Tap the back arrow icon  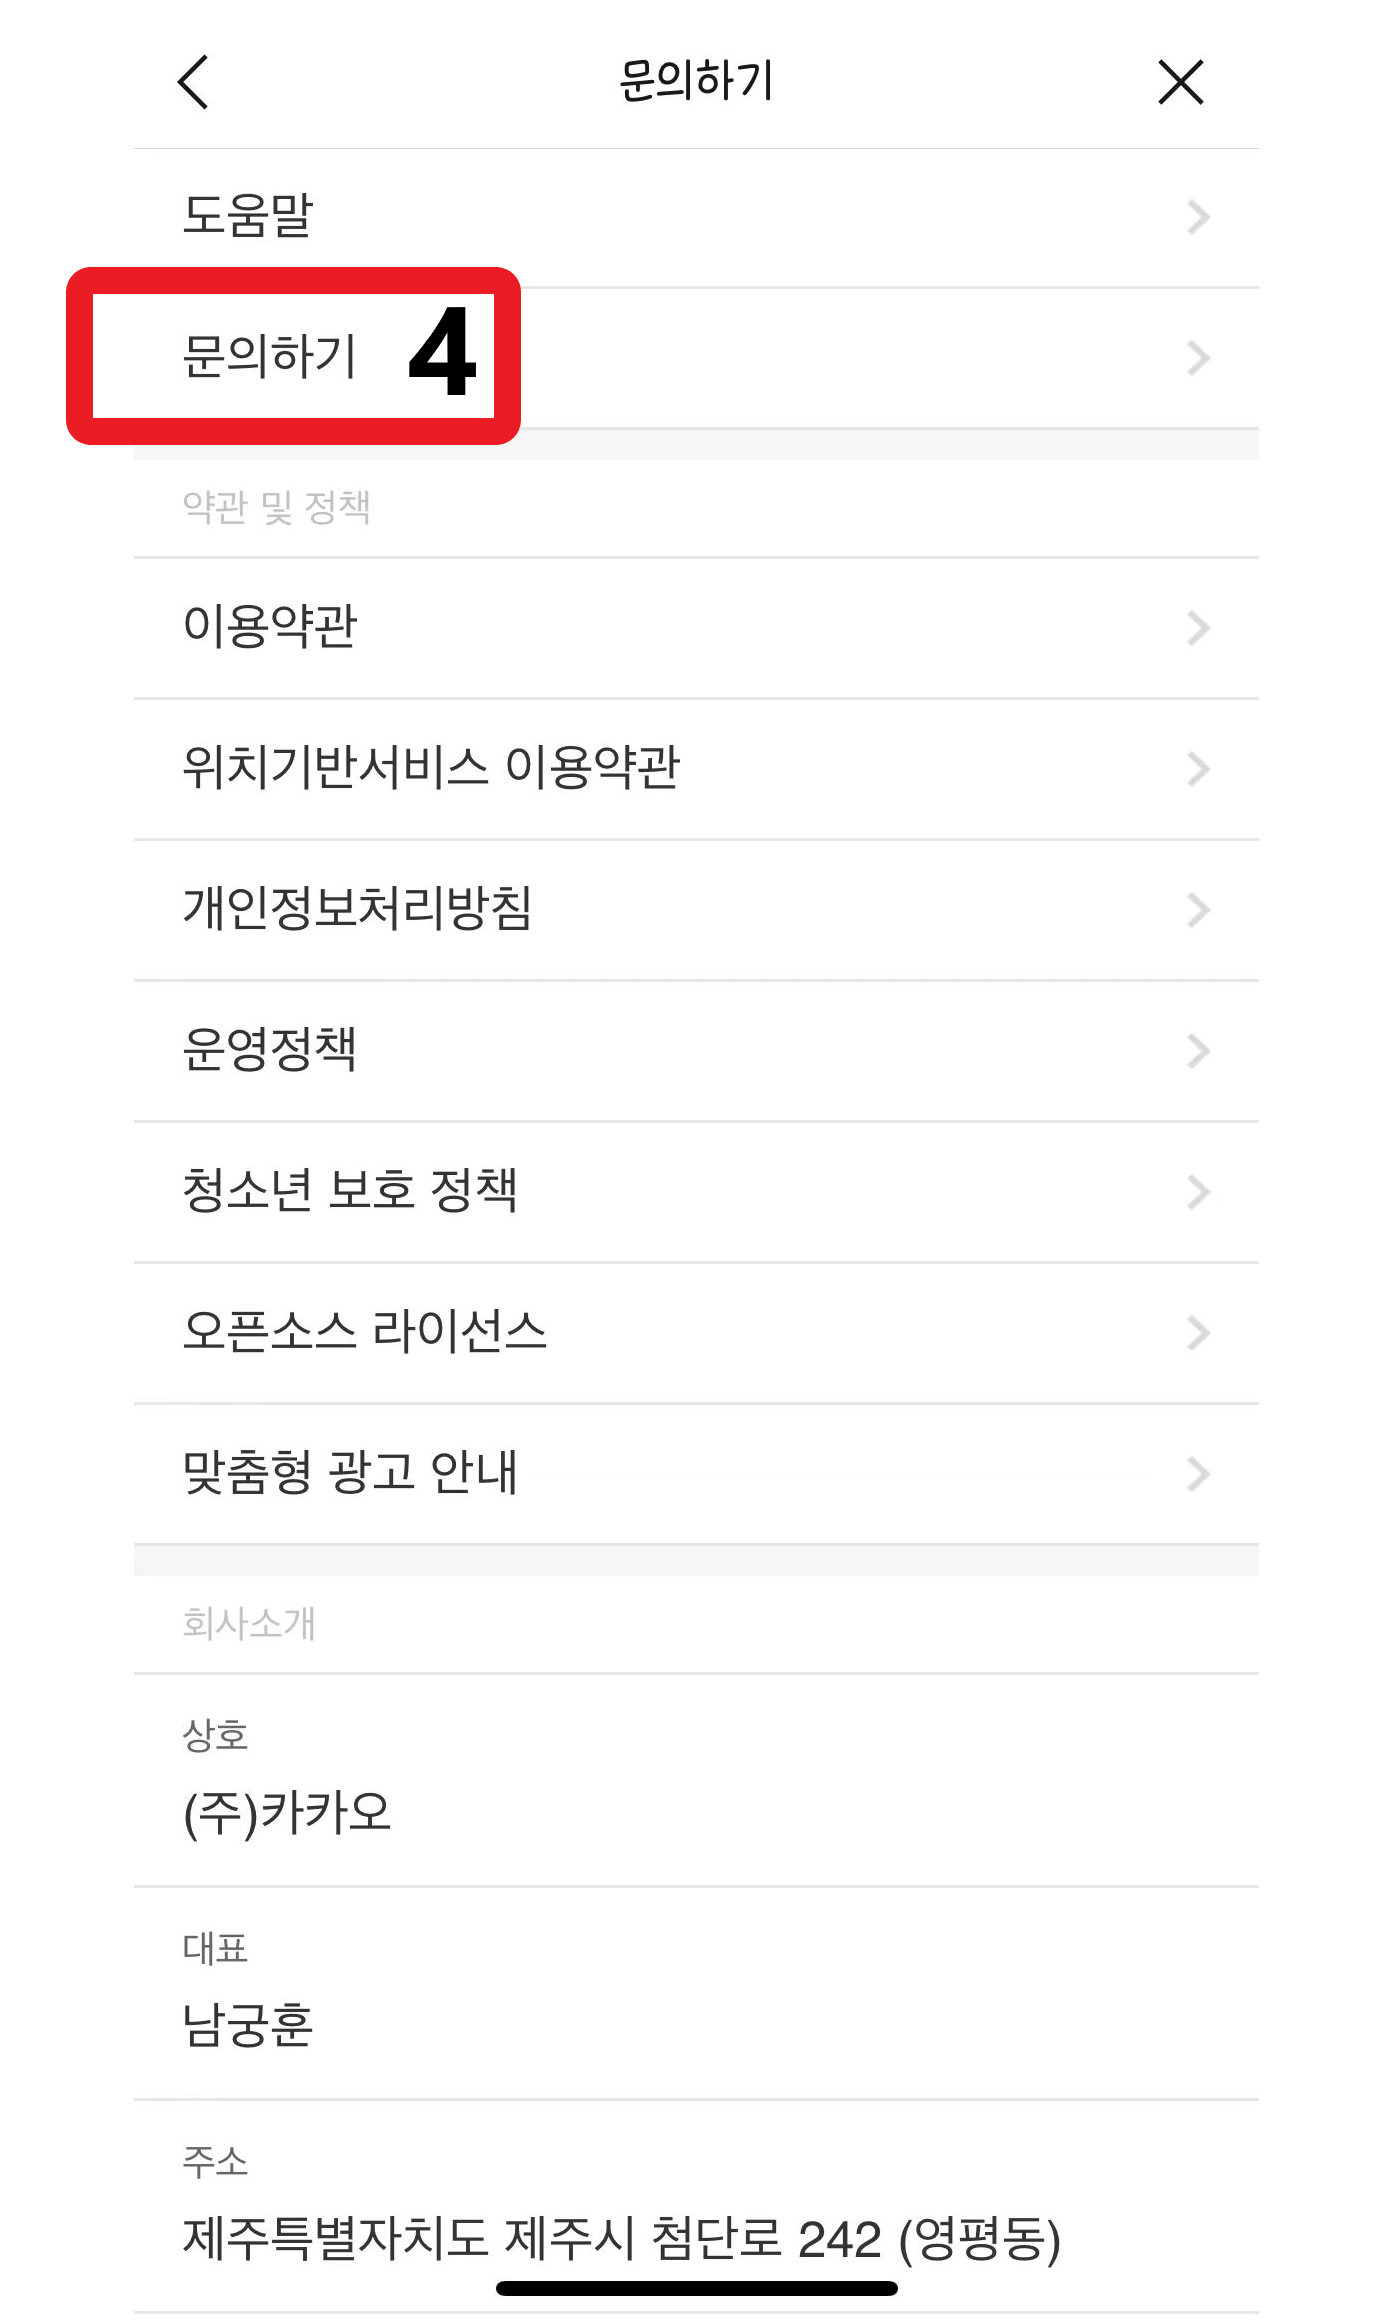point(193,82)
